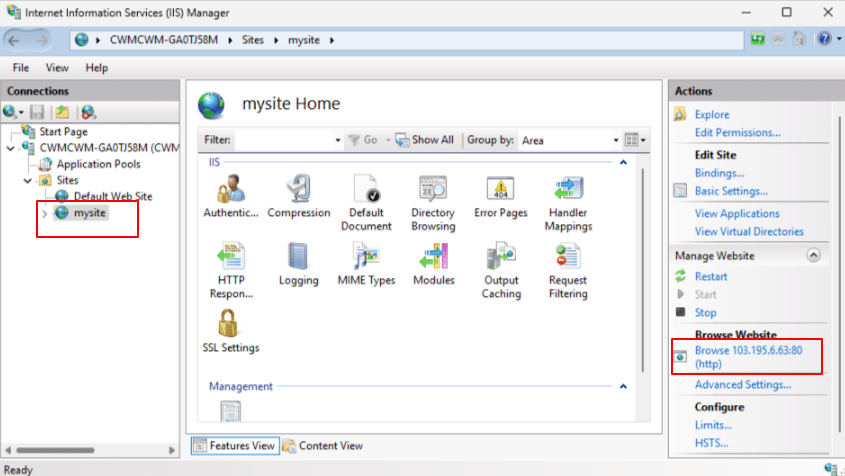This screenshot has height=476, width=845.
Task: Click the features area vertical scrollbar
Action: pos(642,270)
